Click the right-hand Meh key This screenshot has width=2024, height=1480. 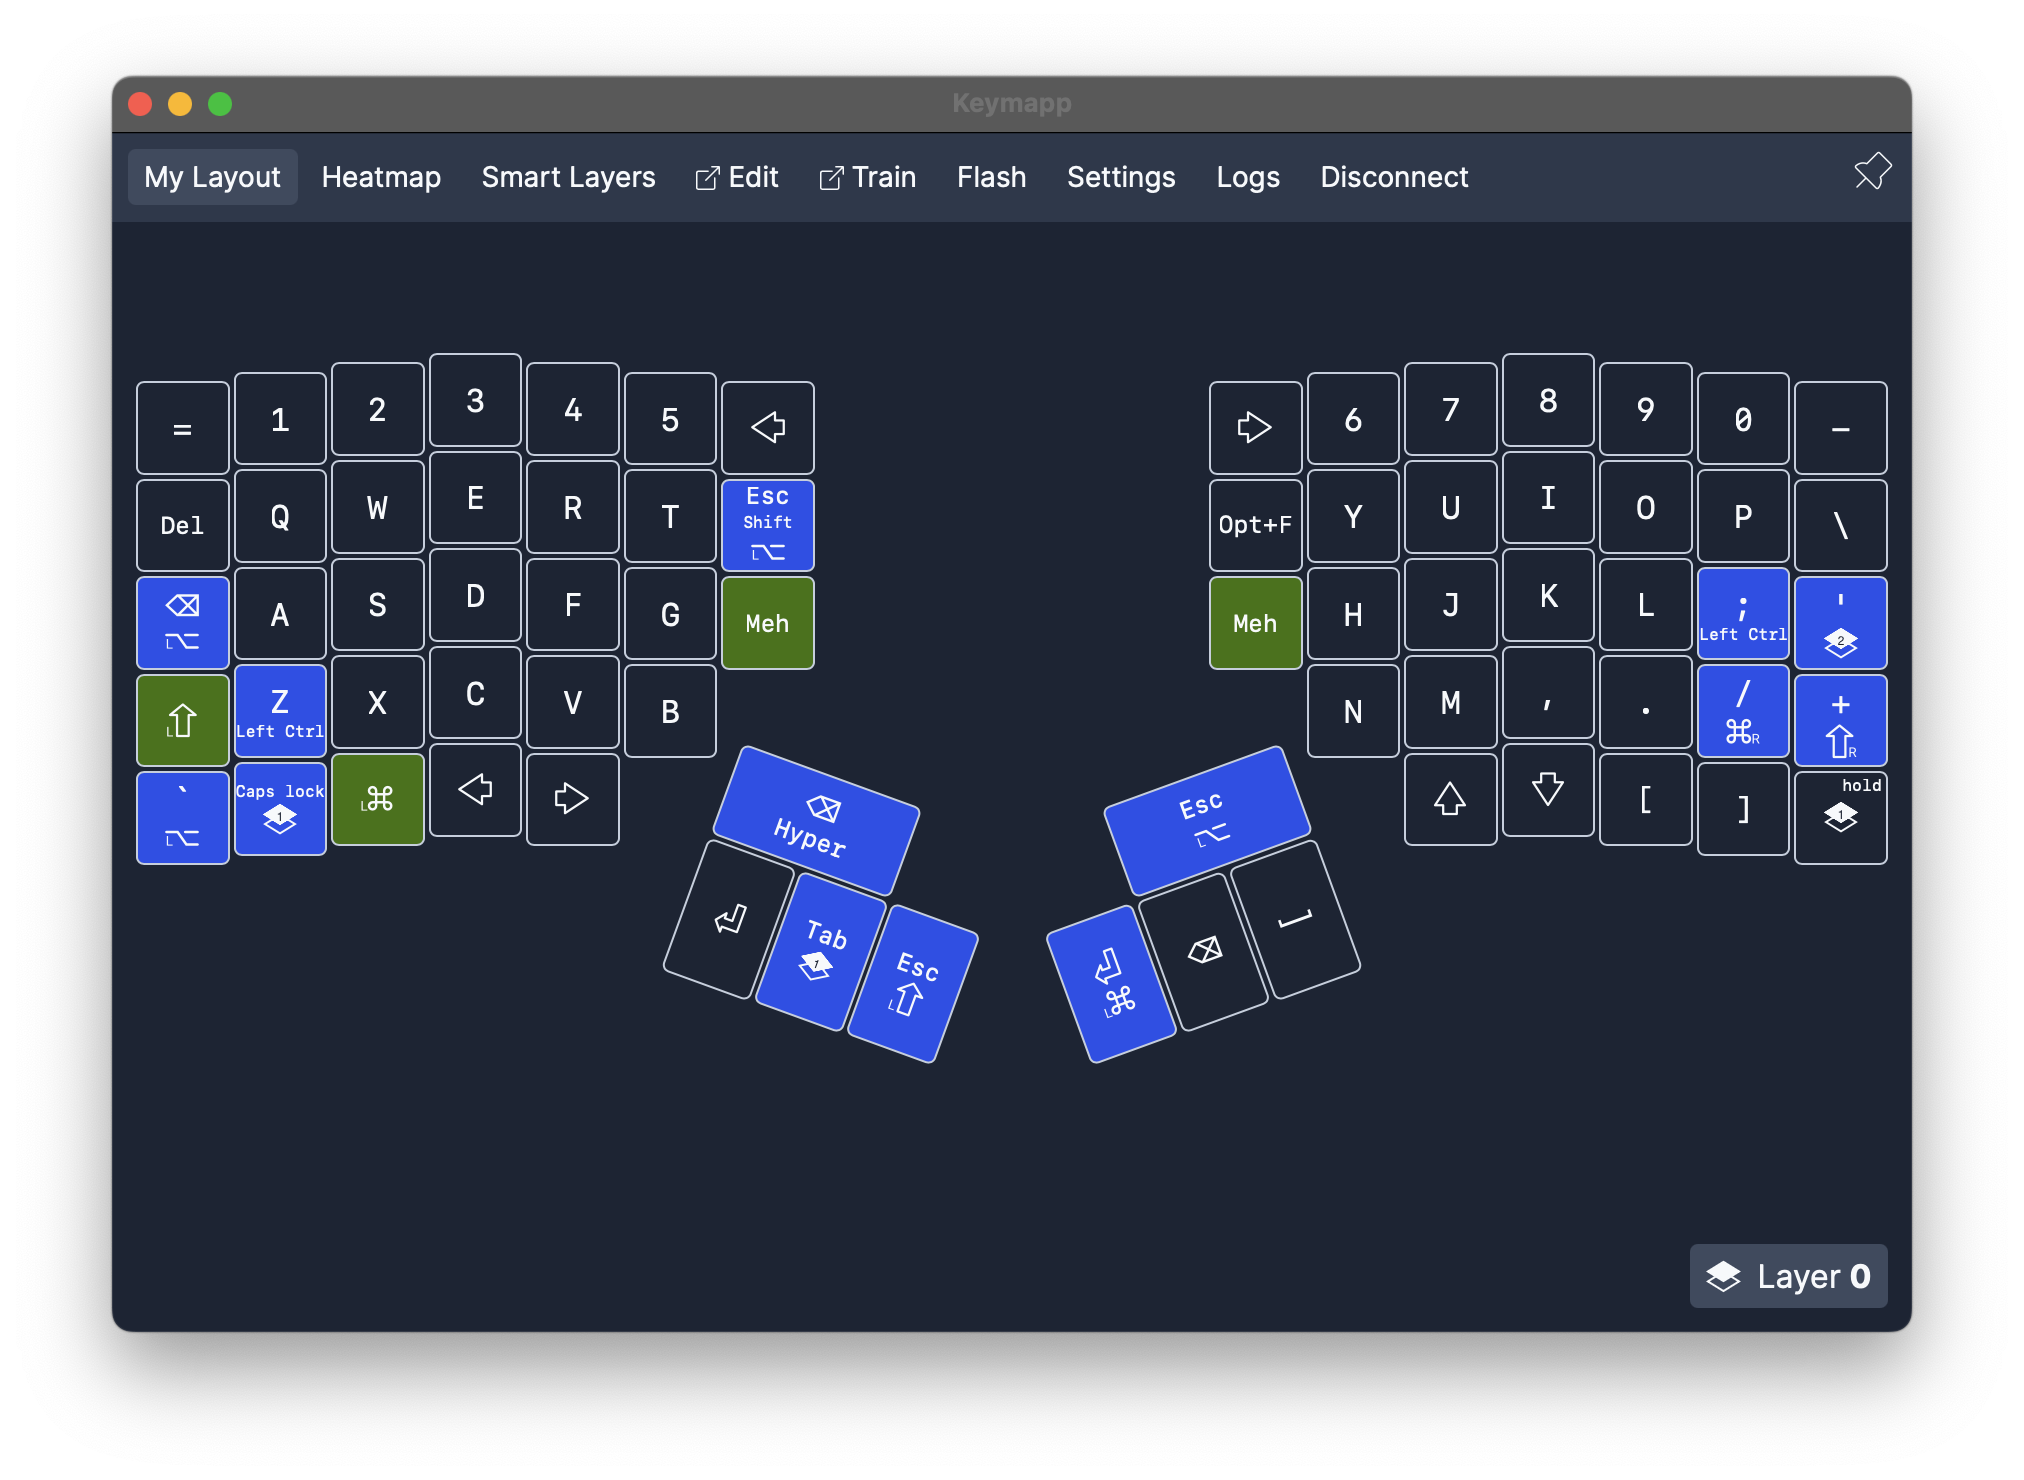tap(1255, 622)
